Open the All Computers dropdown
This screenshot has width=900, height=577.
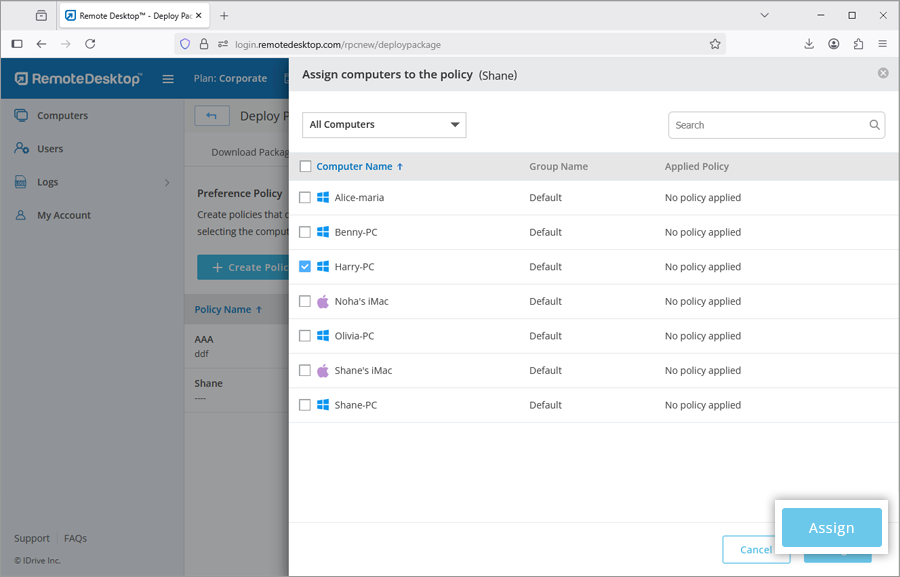pos(384,125)
